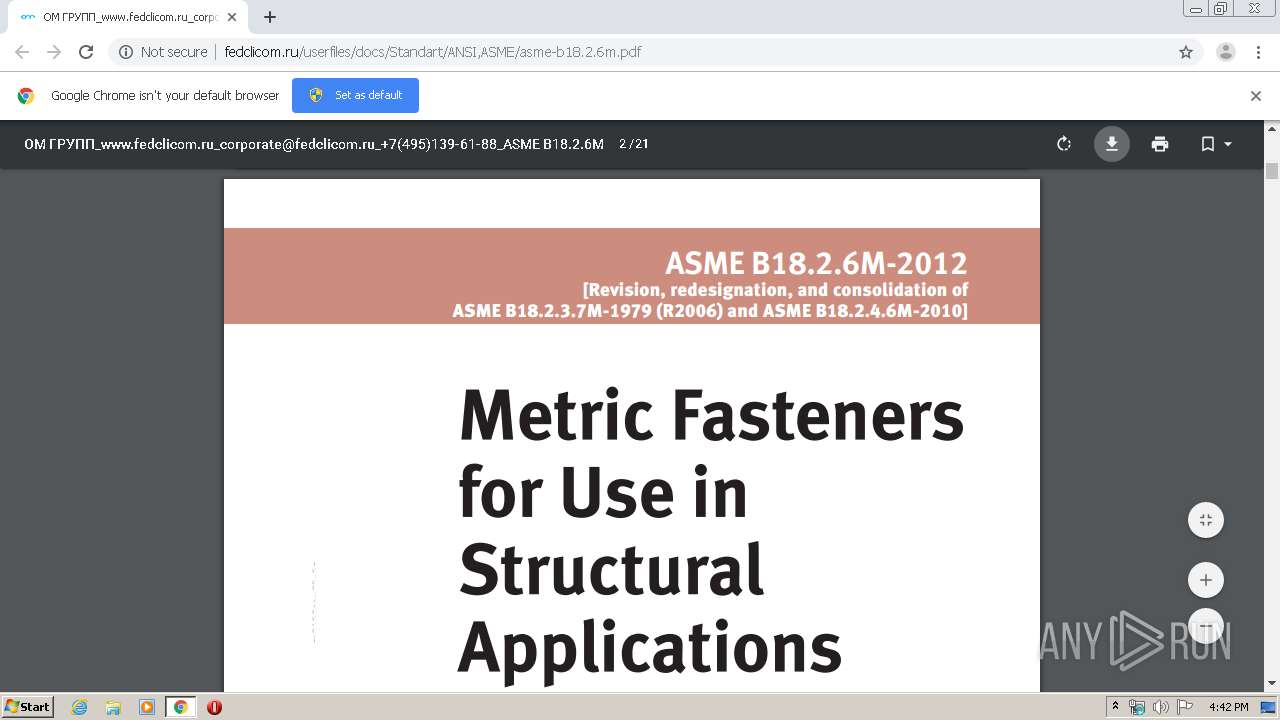
Task: Click the PDF page number indicator
Action: [634, 144]
